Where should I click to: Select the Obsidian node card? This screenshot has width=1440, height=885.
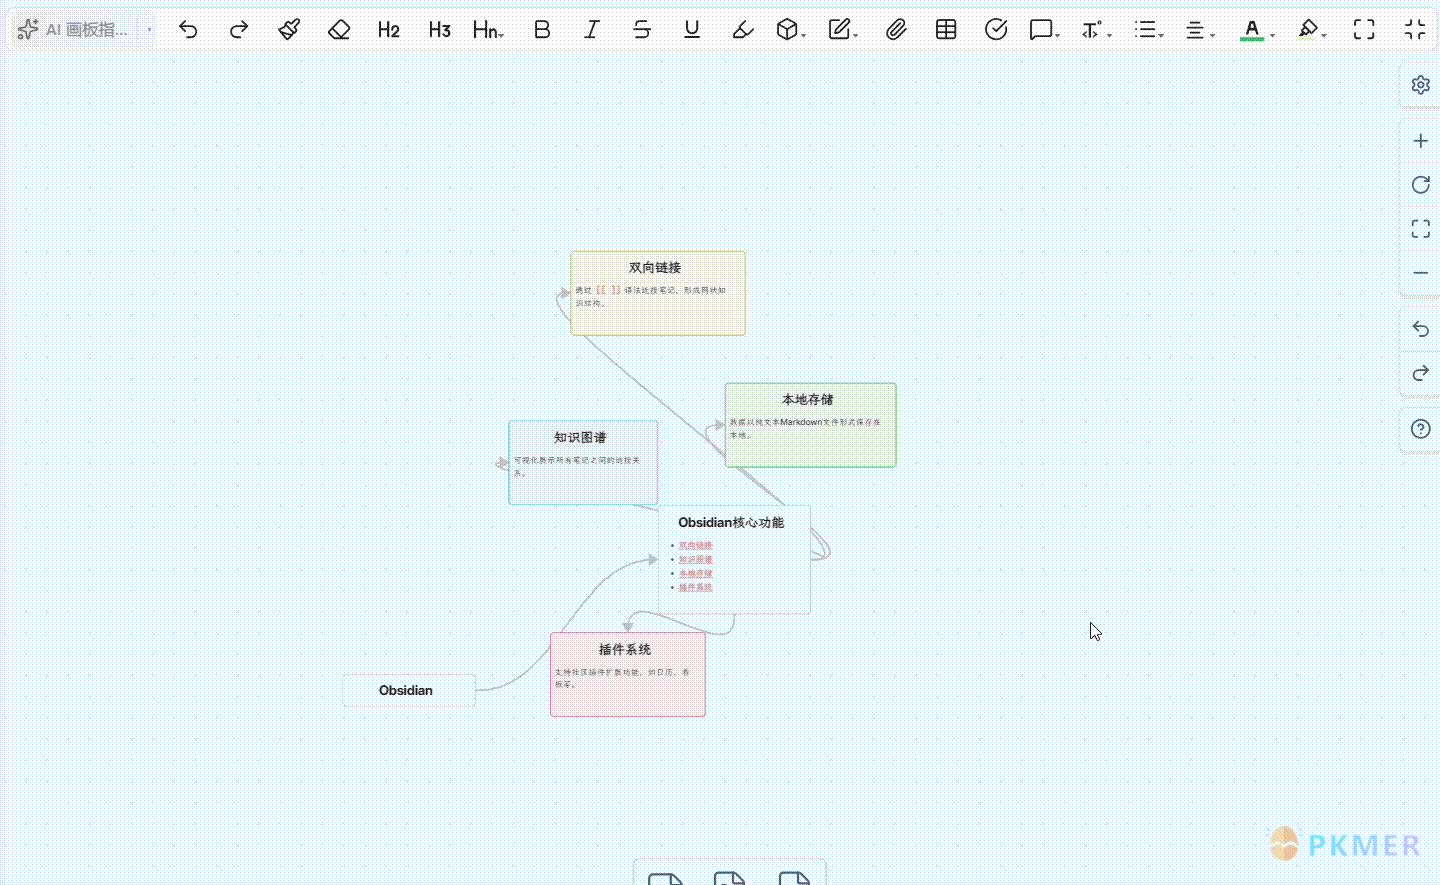pos(409,690)
